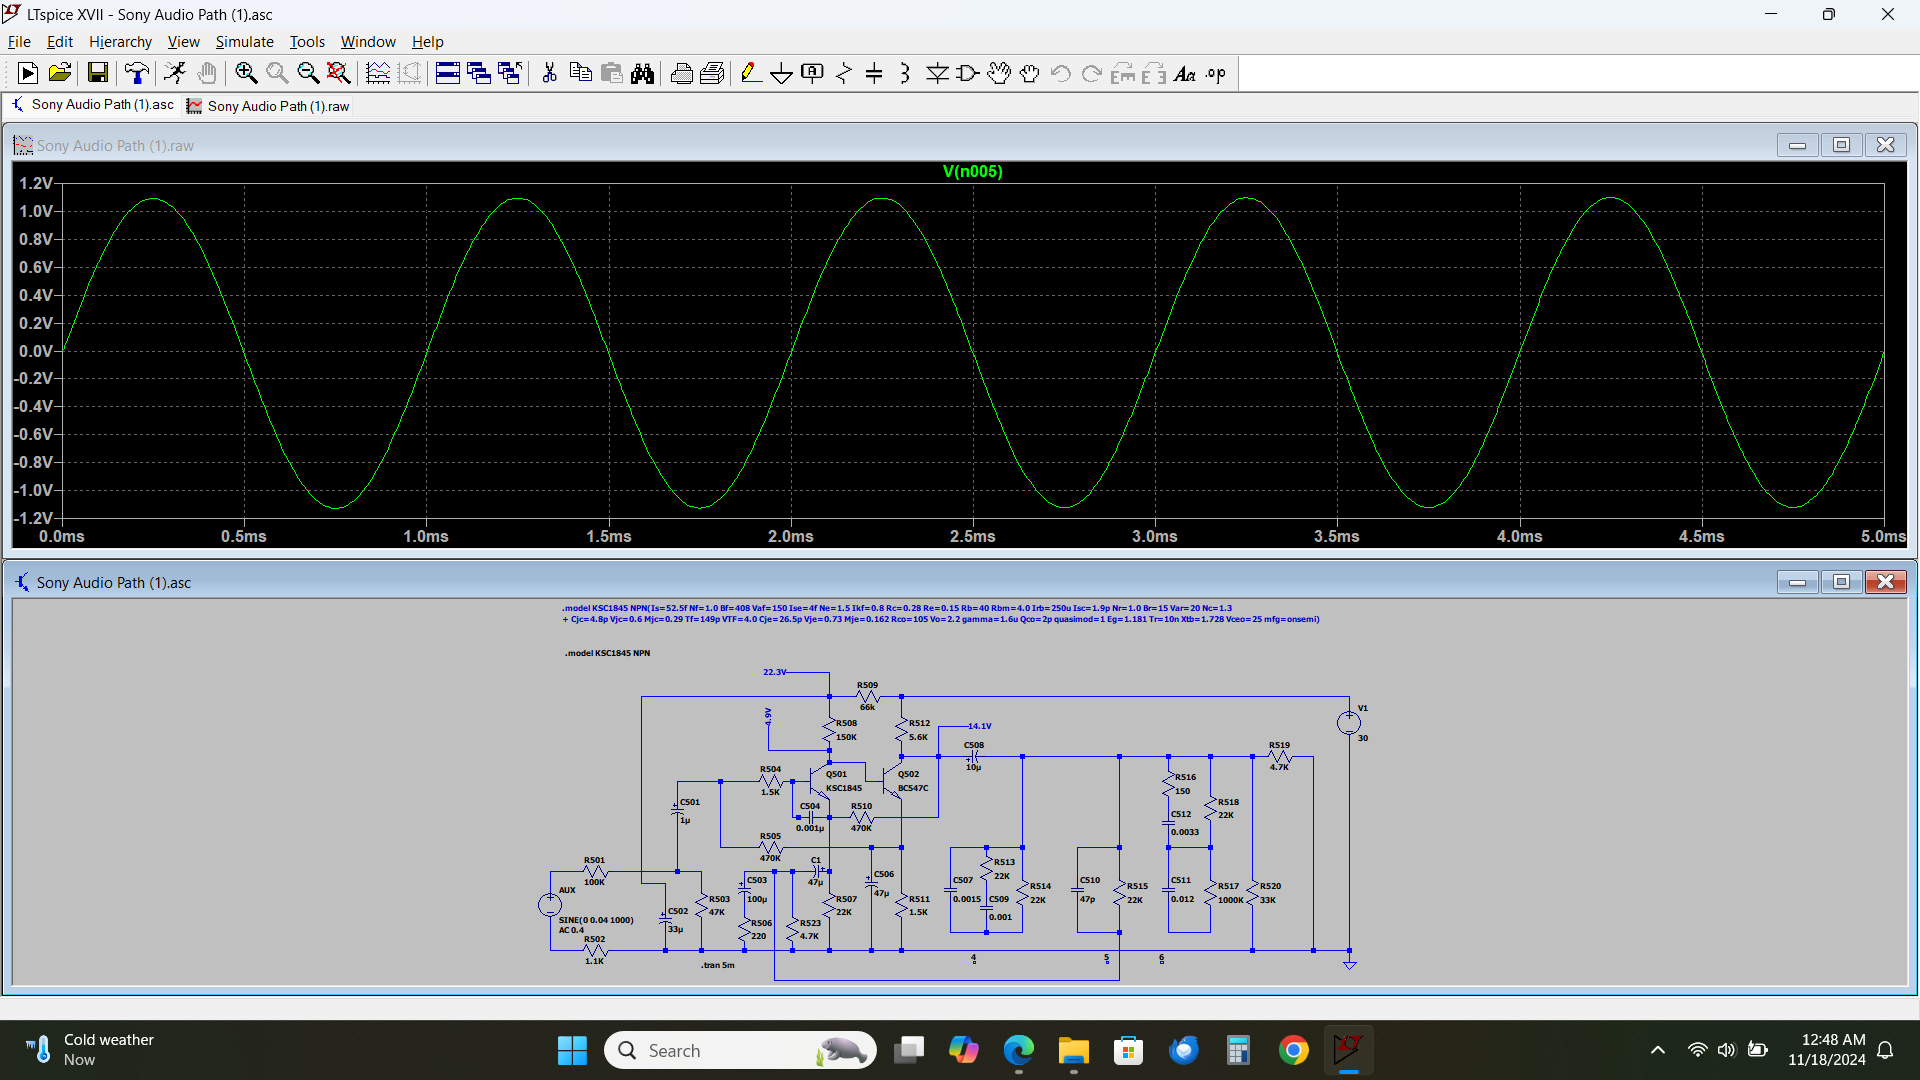
Task: Minimize the schematic .asc child window
Action: pos(1797,582)
